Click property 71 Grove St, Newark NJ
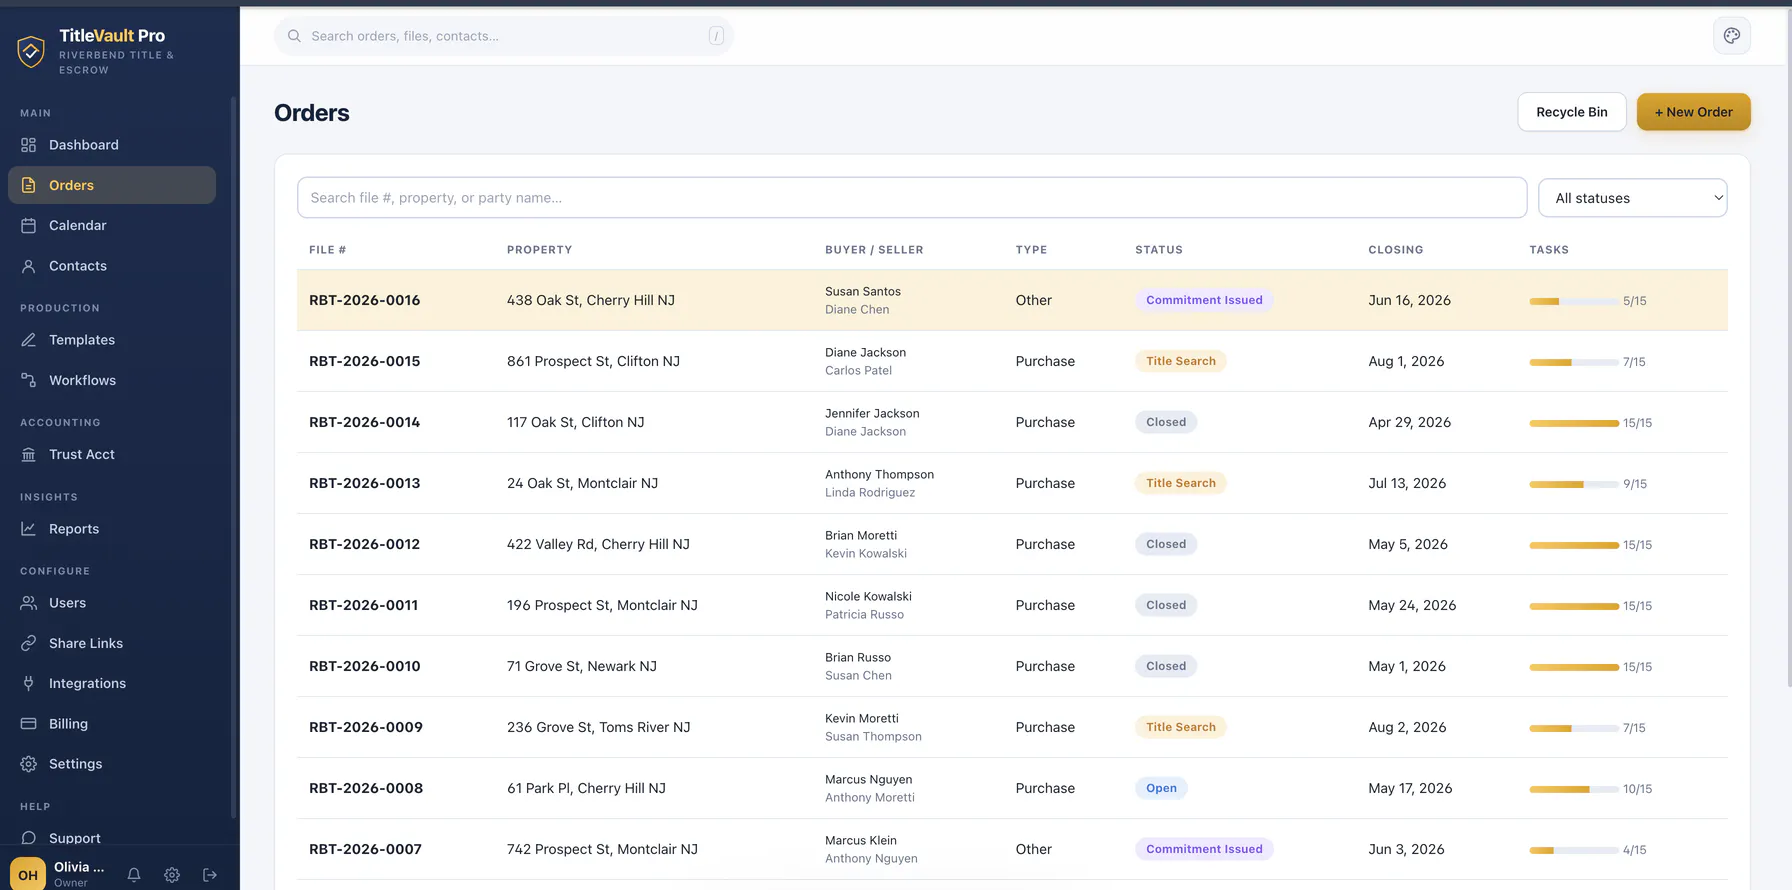The height and width of the screenshot is (890, 1792). coord(582,666)
